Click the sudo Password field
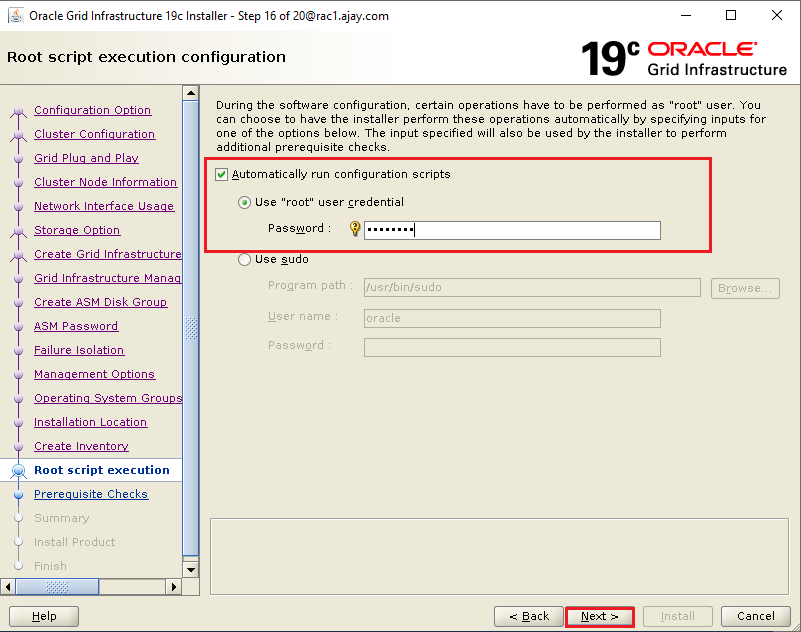801x632 pixels. 512,347
